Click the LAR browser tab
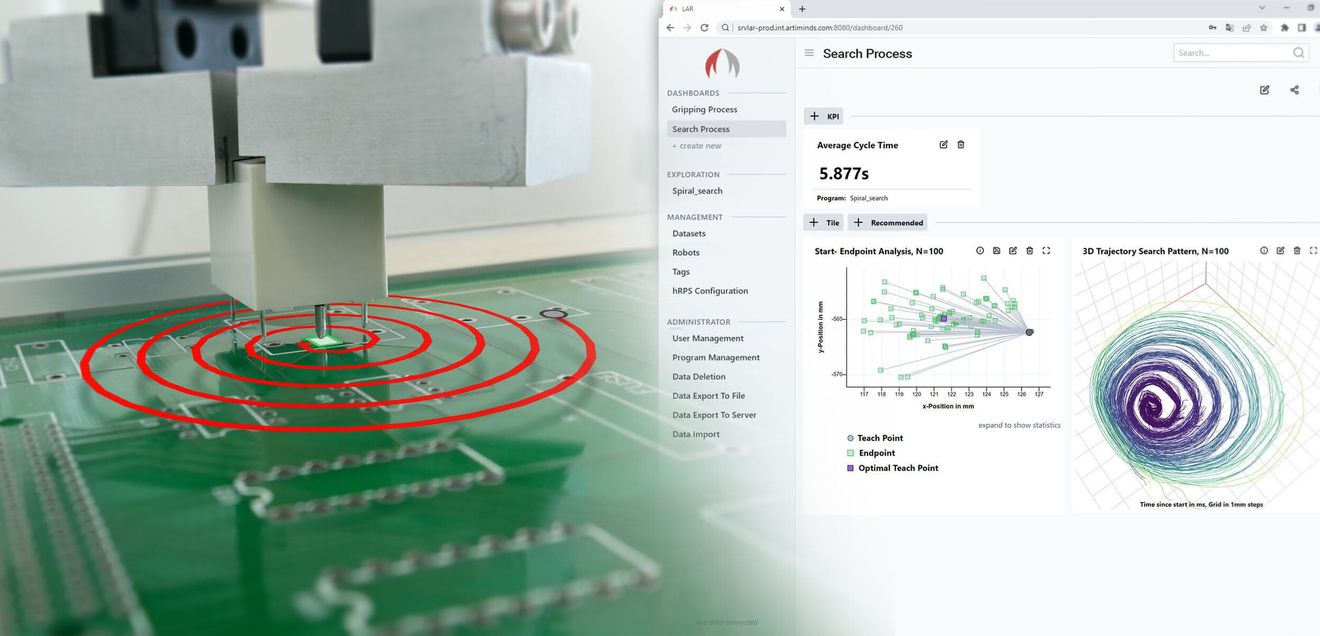Viewport: 1320px width, 636px height. 726,9
